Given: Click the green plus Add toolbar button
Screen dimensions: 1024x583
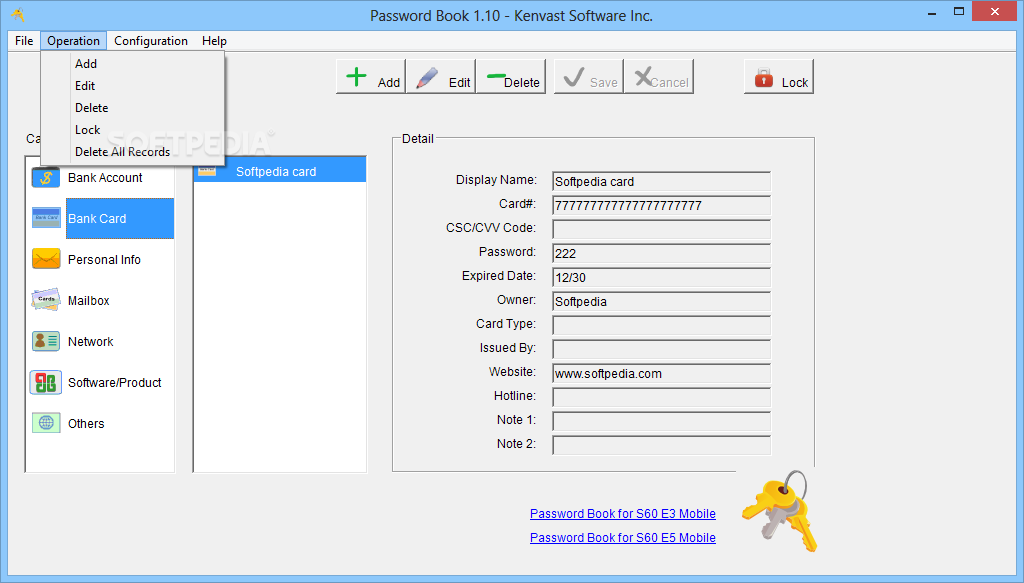Looking at the screenshot, I should tap(371, 77).
